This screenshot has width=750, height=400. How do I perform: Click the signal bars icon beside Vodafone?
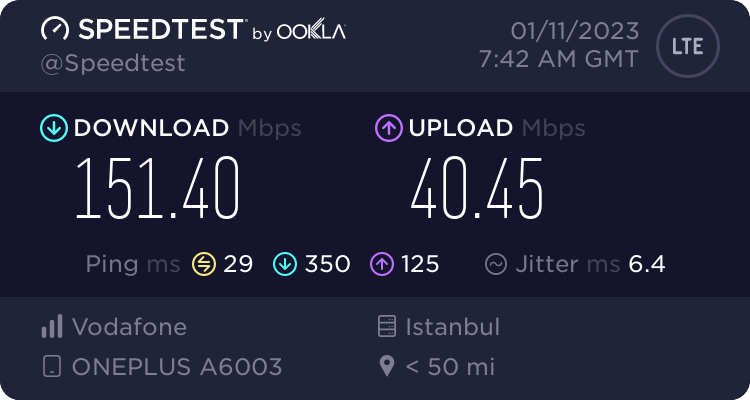point(52,326)
